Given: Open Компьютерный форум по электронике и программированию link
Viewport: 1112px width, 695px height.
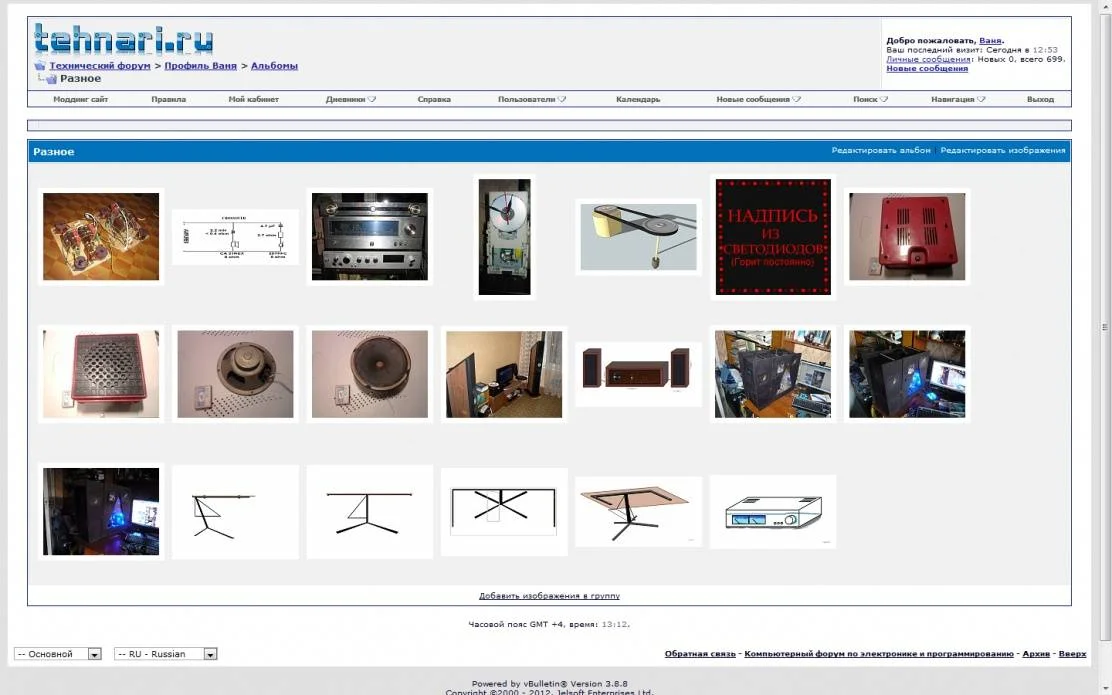Looking at the screenshot, I should click(879, 654).
